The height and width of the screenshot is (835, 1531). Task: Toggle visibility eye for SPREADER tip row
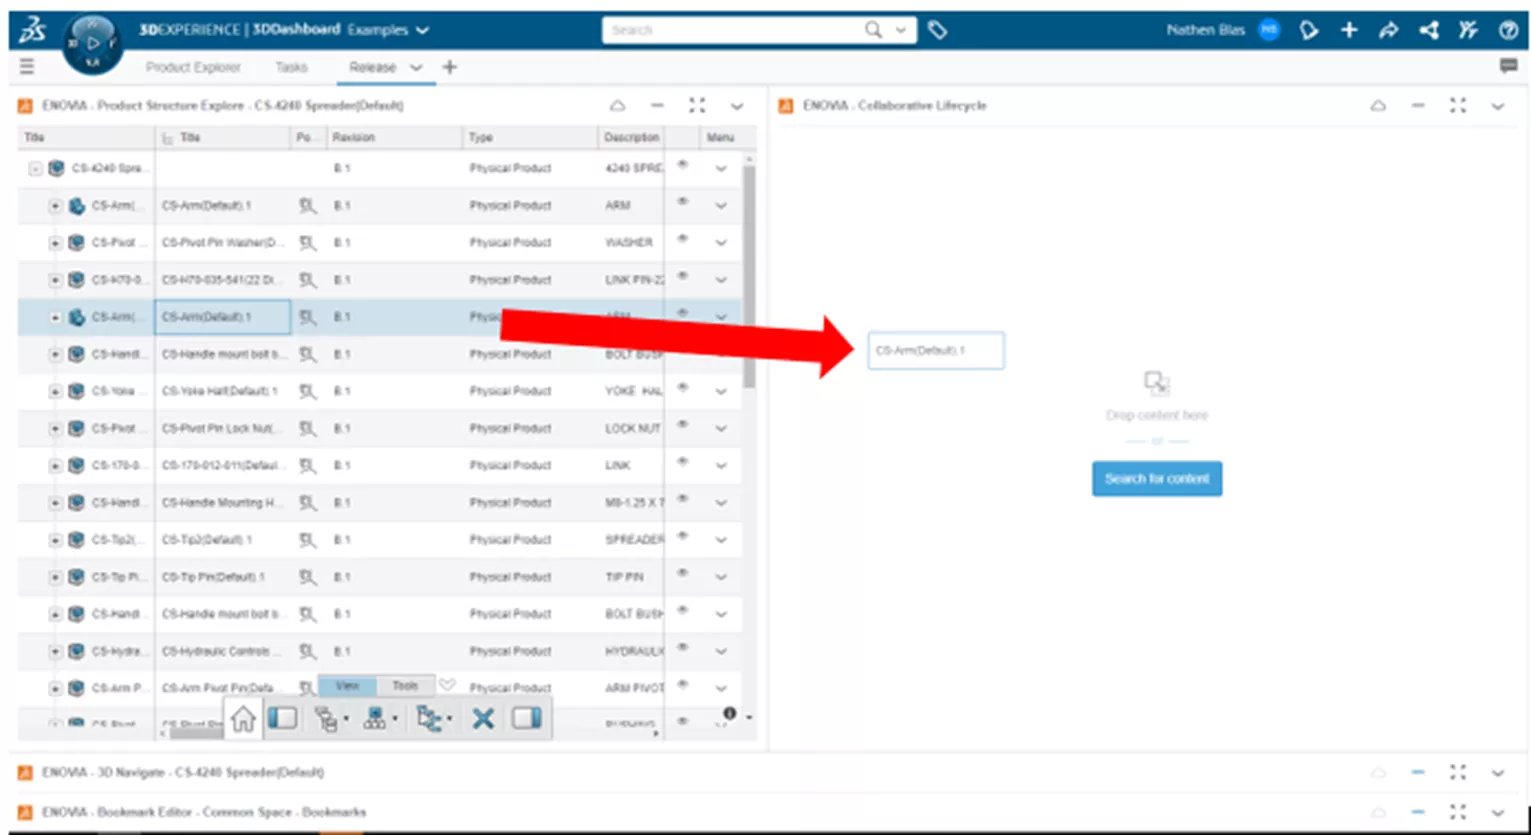tap(683, 536)
